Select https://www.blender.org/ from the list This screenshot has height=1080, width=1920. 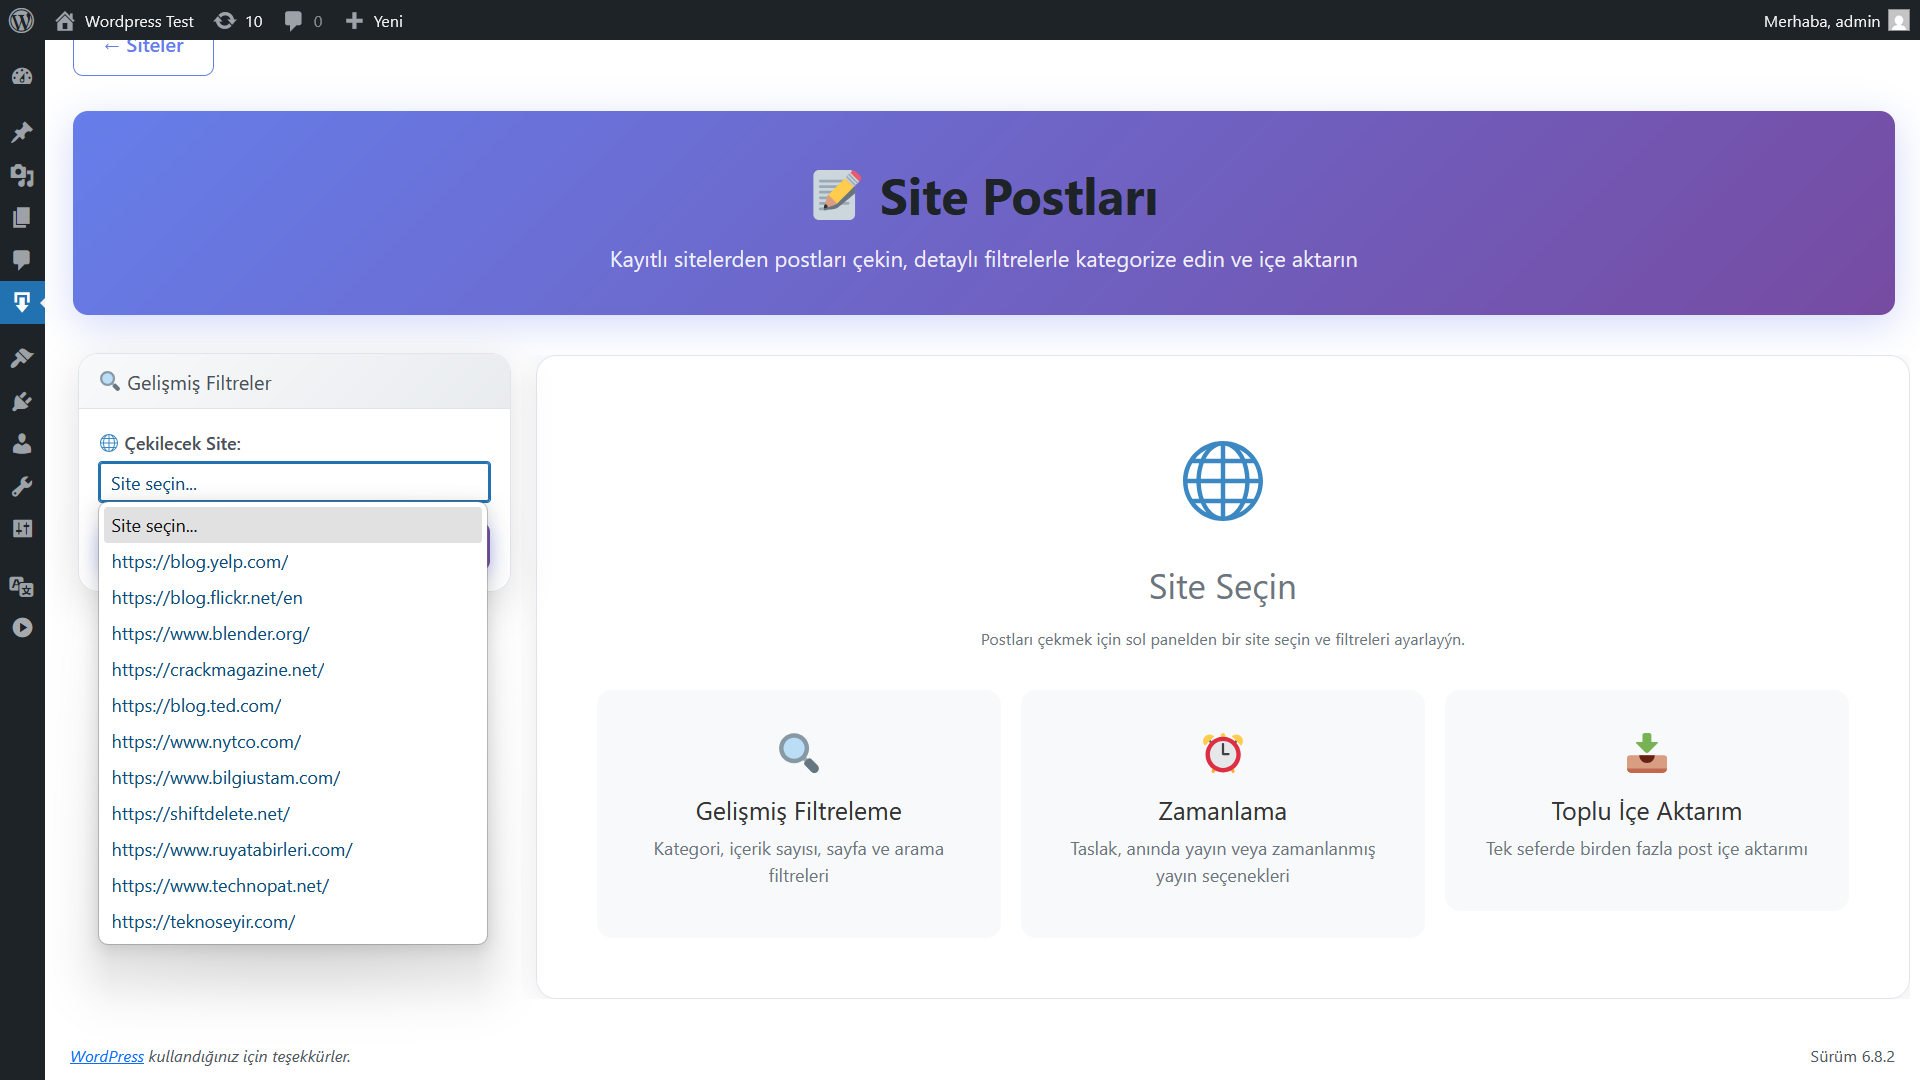293,633
